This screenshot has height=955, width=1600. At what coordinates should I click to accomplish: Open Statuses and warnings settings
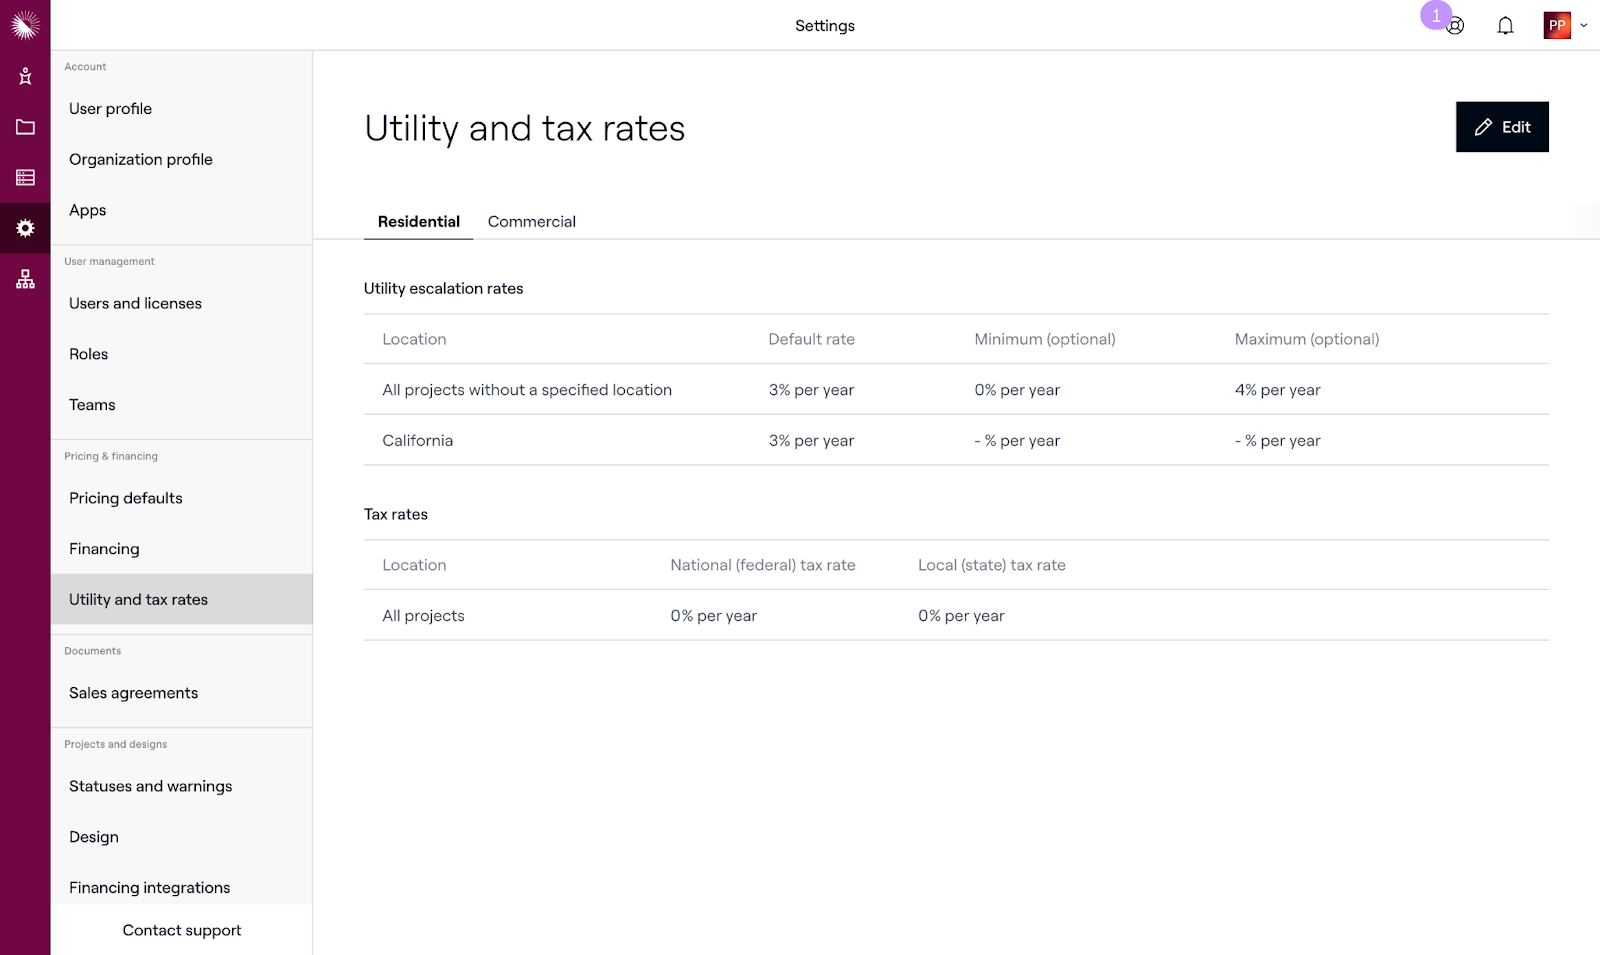coord(150,786)
